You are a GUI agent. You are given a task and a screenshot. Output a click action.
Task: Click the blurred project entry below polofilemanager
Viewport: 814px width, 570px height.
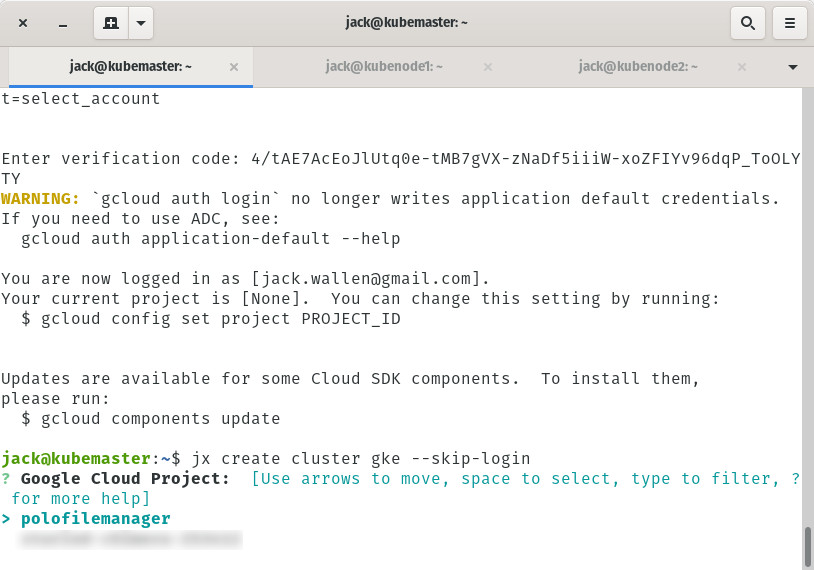pyautogui.click(x=131, y=539)
